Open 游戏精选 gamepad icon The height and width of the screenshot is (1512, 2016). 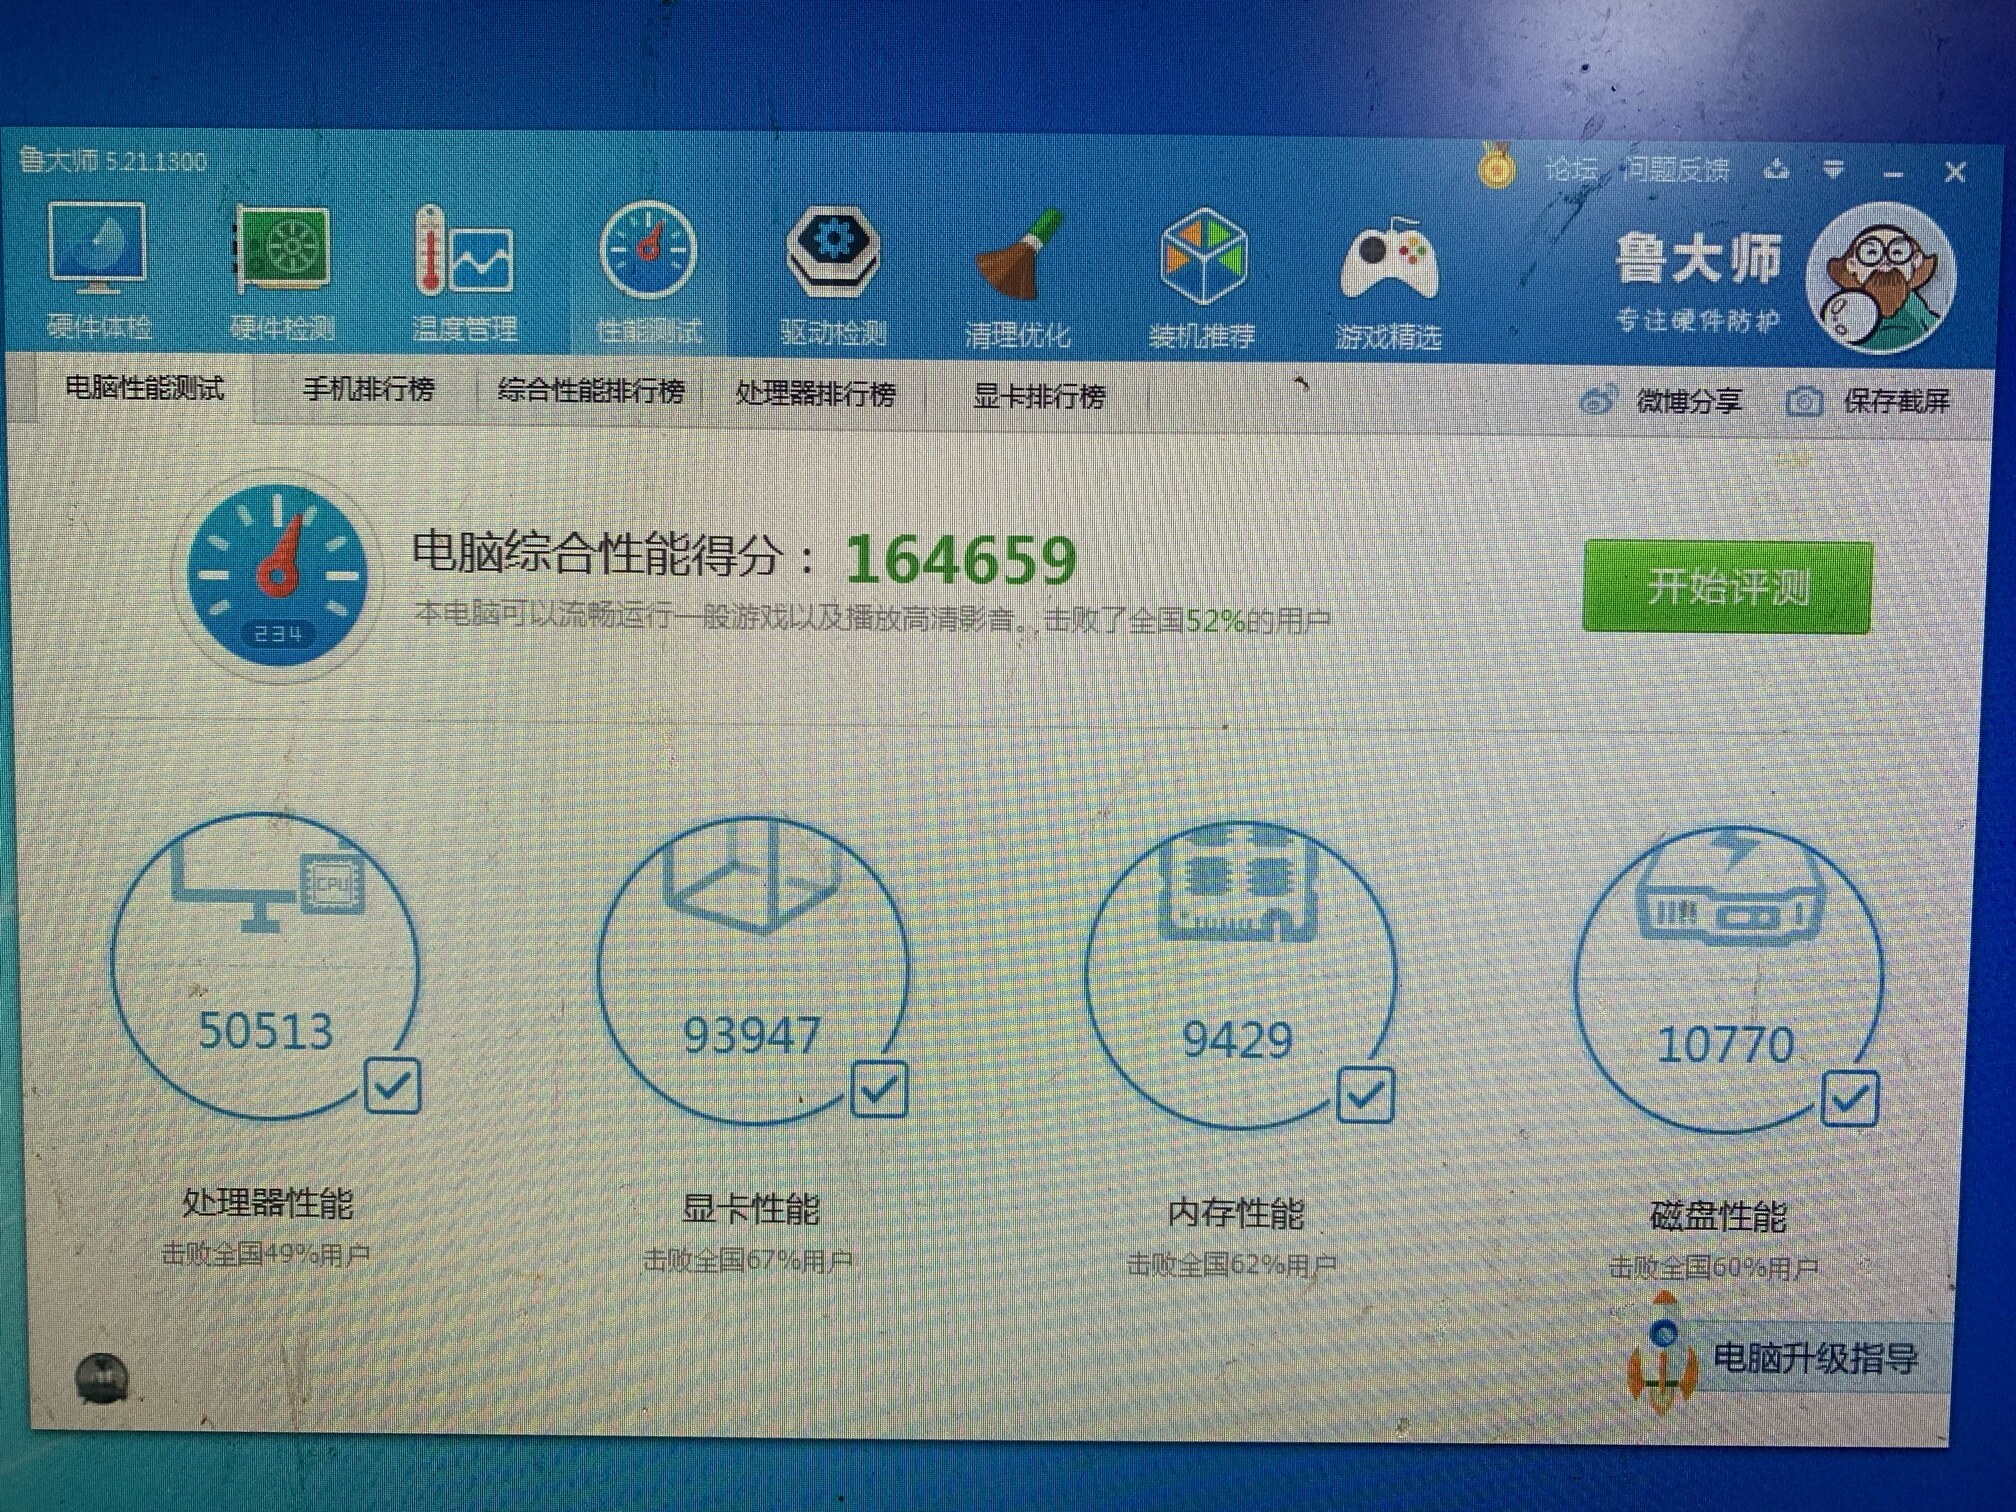click(1388, 262)
